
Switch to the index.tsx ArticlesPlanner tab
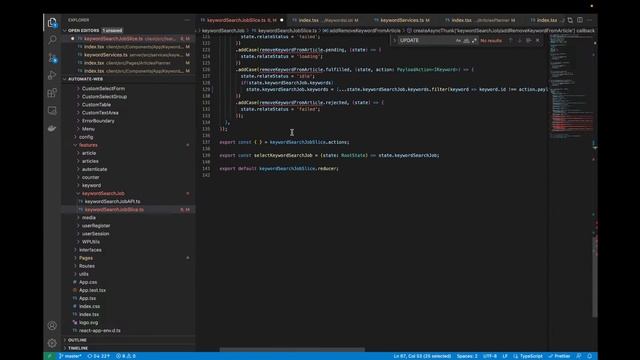pos(480,20)
